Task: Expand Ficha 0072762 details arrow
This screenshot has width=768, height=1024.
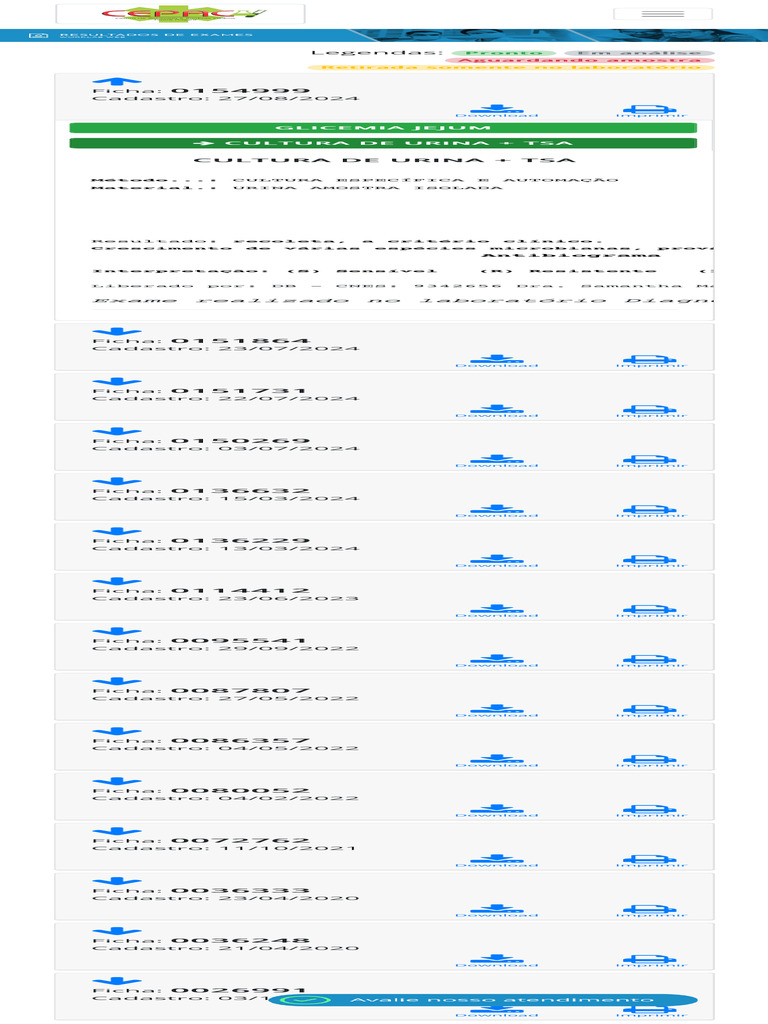Action: [x=116, y=832]
